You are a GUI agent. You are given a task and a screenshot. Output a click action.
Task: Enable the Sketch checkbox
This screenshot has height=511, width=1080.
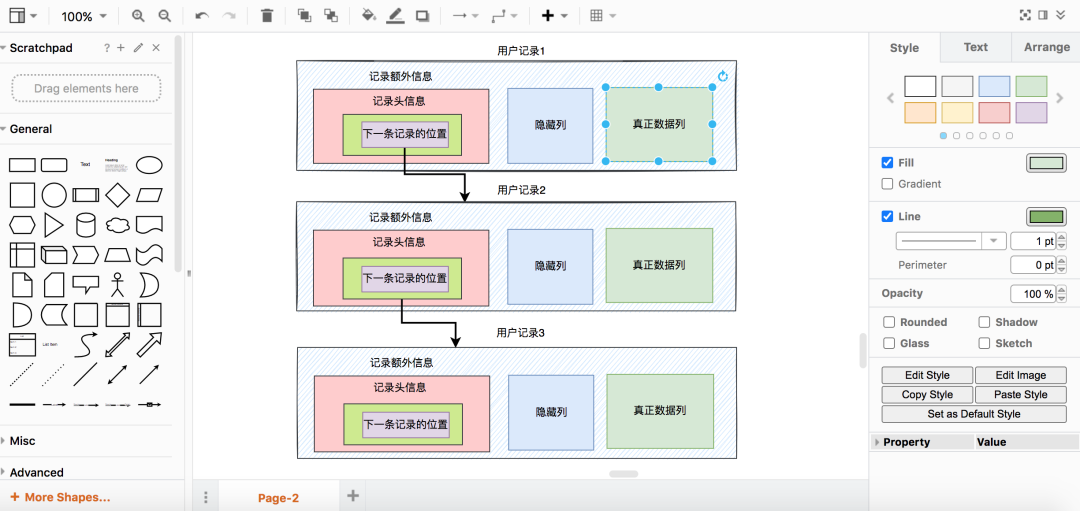984,343
